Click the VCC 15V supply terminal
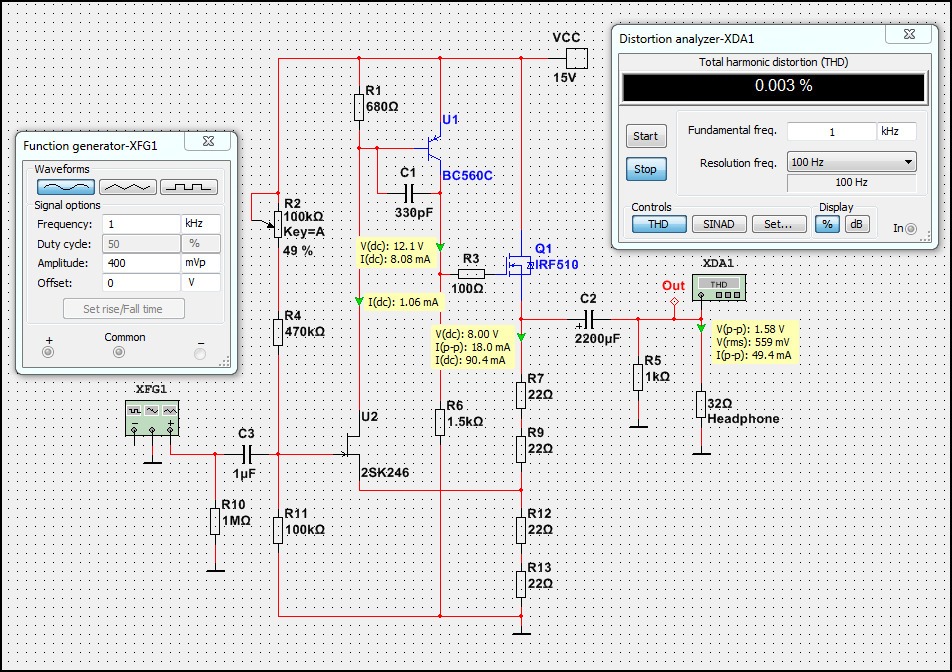The width and height of the screenshot is (952, 672). click(x=577, y=59)
